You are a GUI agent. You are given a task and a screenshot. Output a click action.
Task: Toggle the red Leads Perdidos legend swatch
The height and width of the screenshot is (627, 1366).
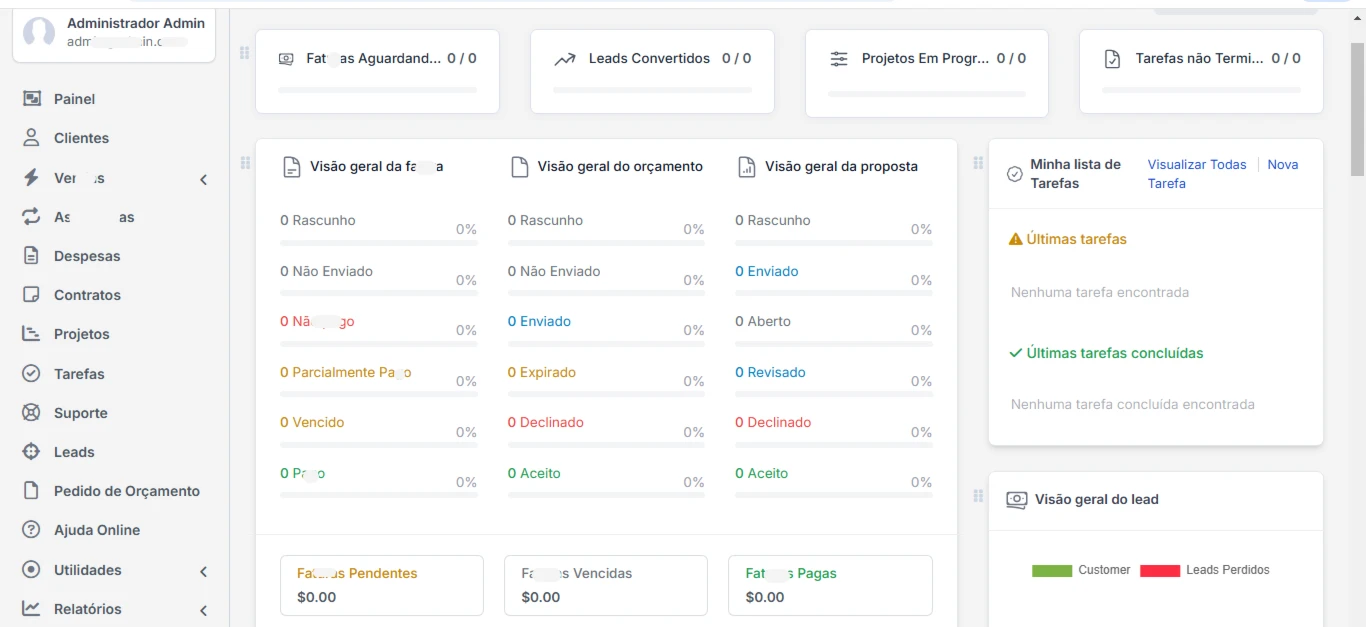coord(1160,570)
